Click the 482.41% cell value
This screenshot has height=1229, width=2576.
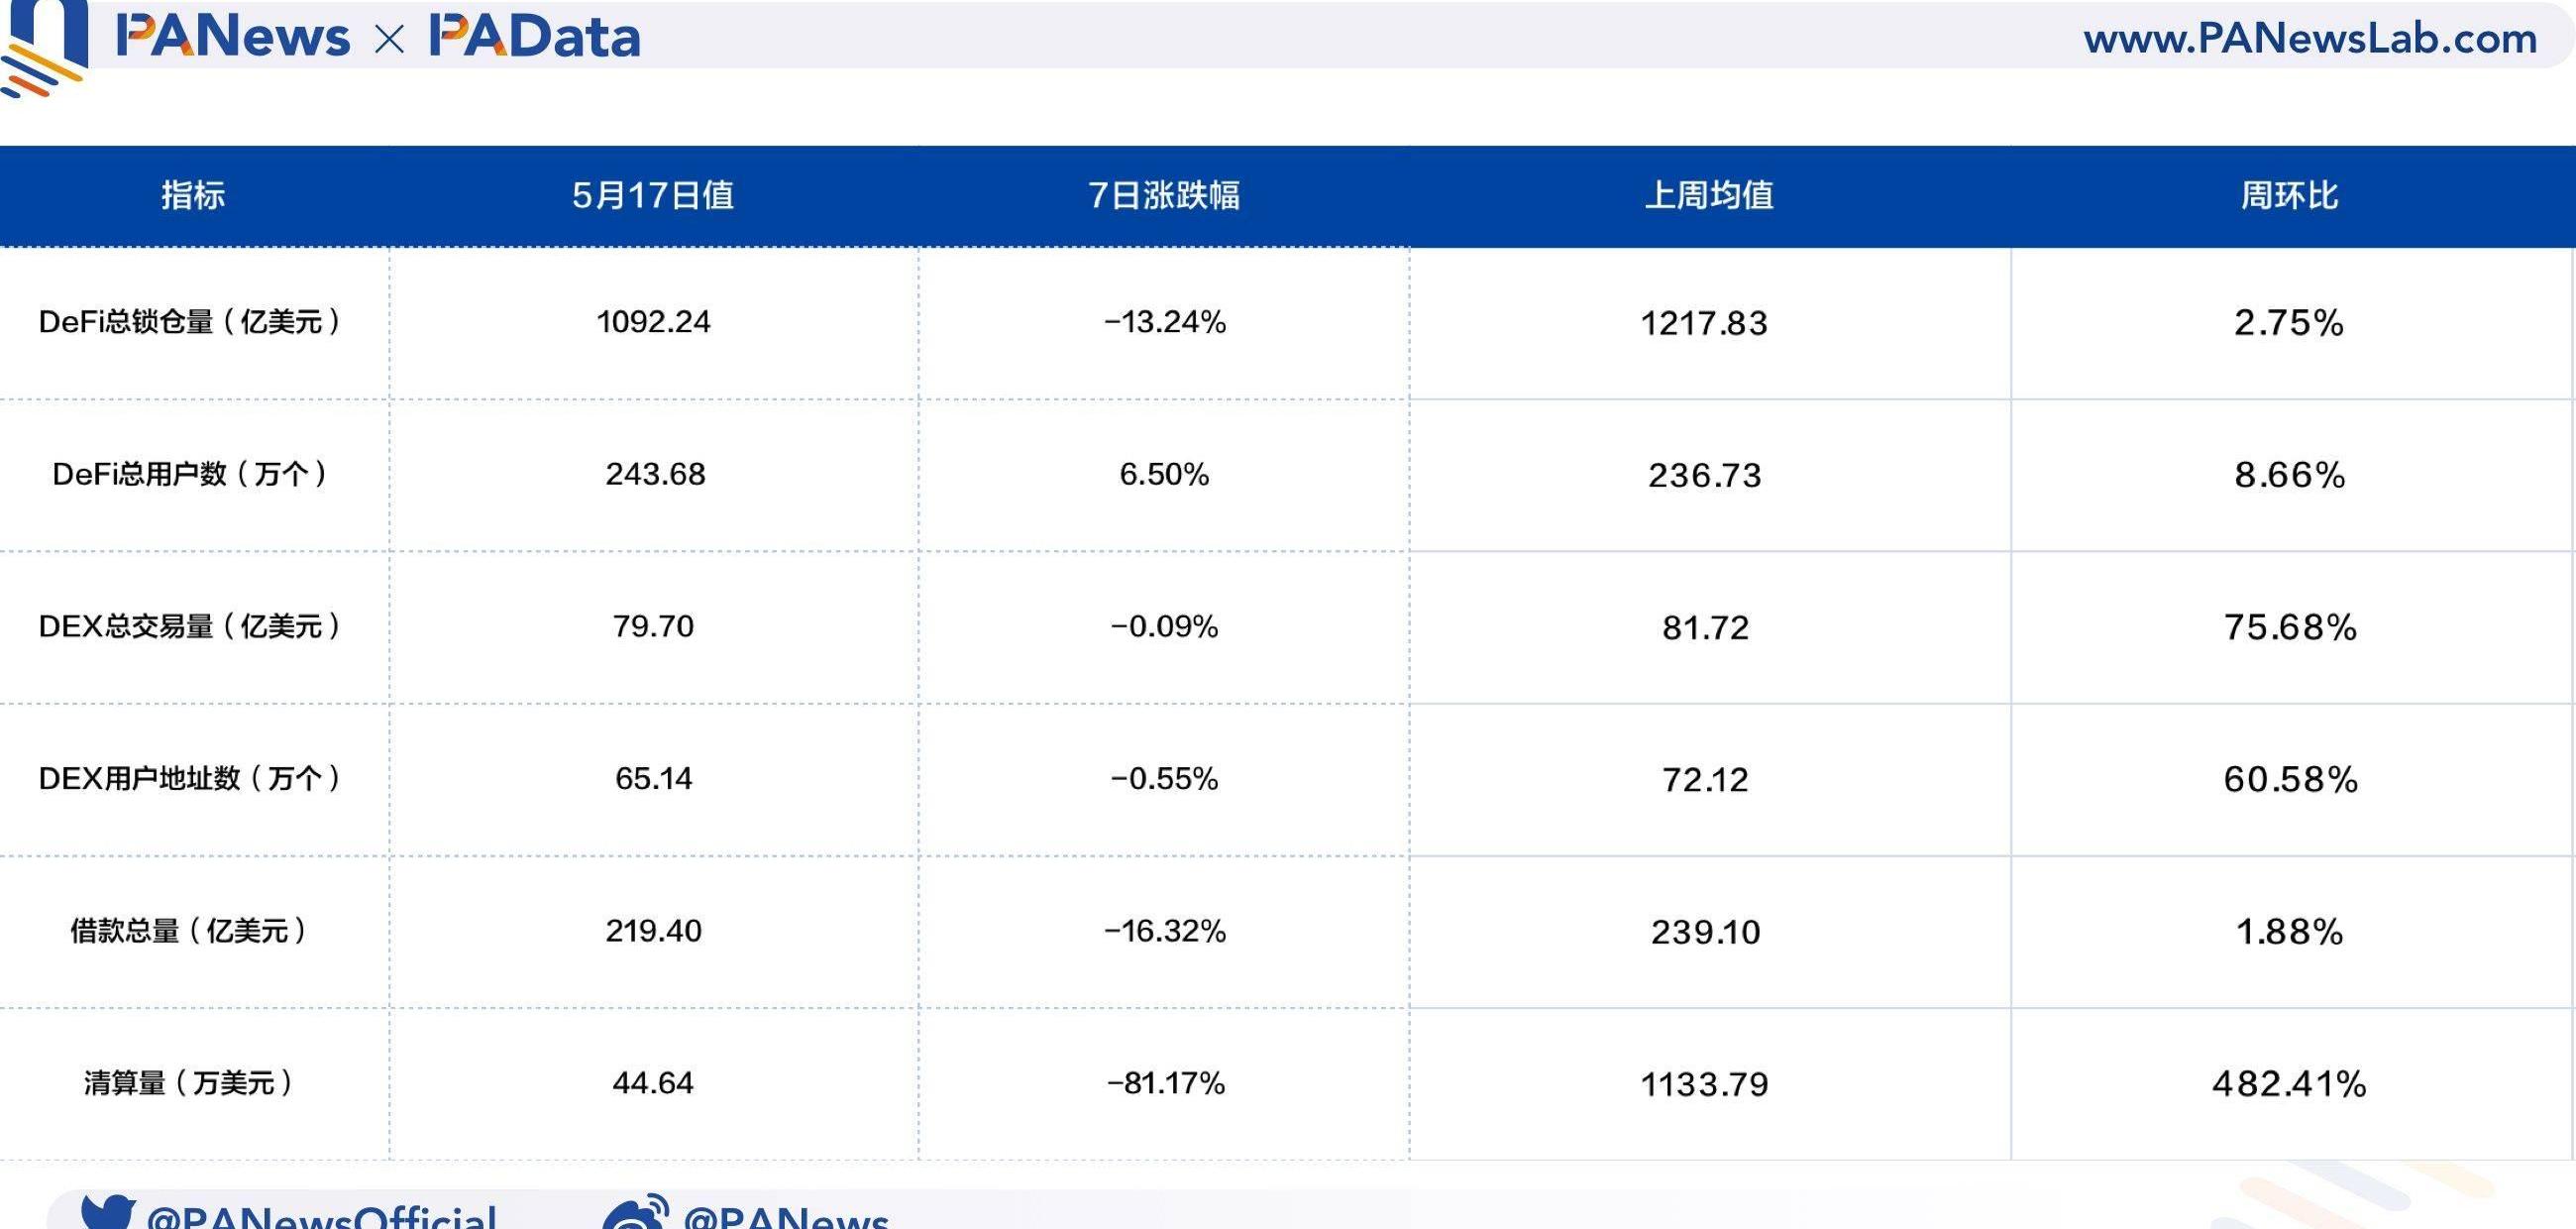coord(2289,1084)
